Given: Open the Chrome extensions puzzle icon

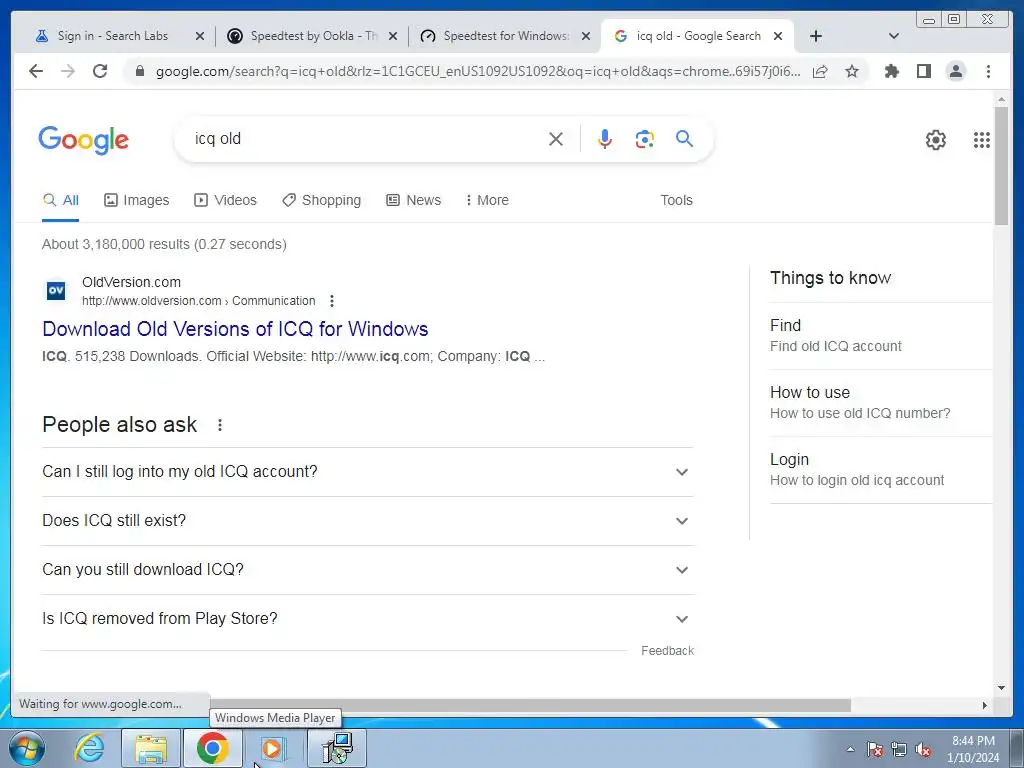Looking at the screenshot, I should tap(891, 71).
